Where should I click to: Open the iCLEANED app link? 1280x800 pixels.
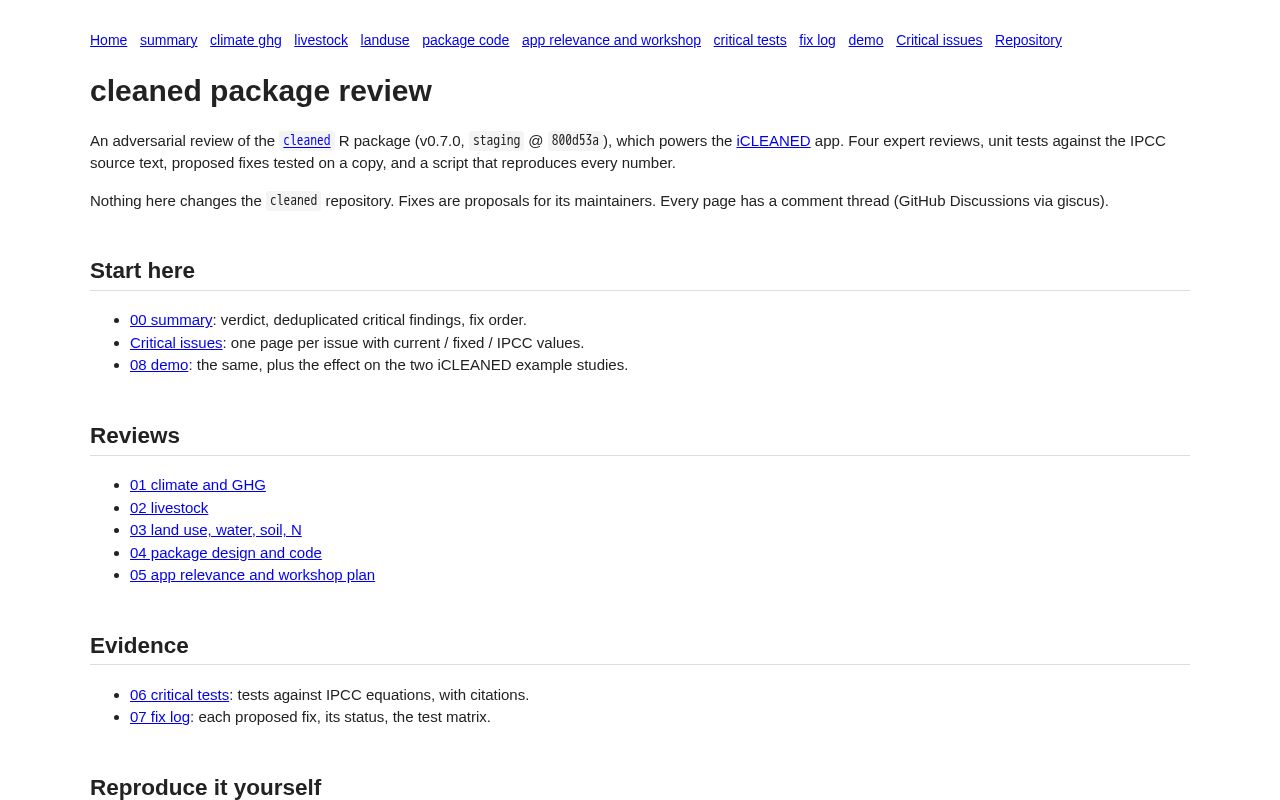point(773,141)
